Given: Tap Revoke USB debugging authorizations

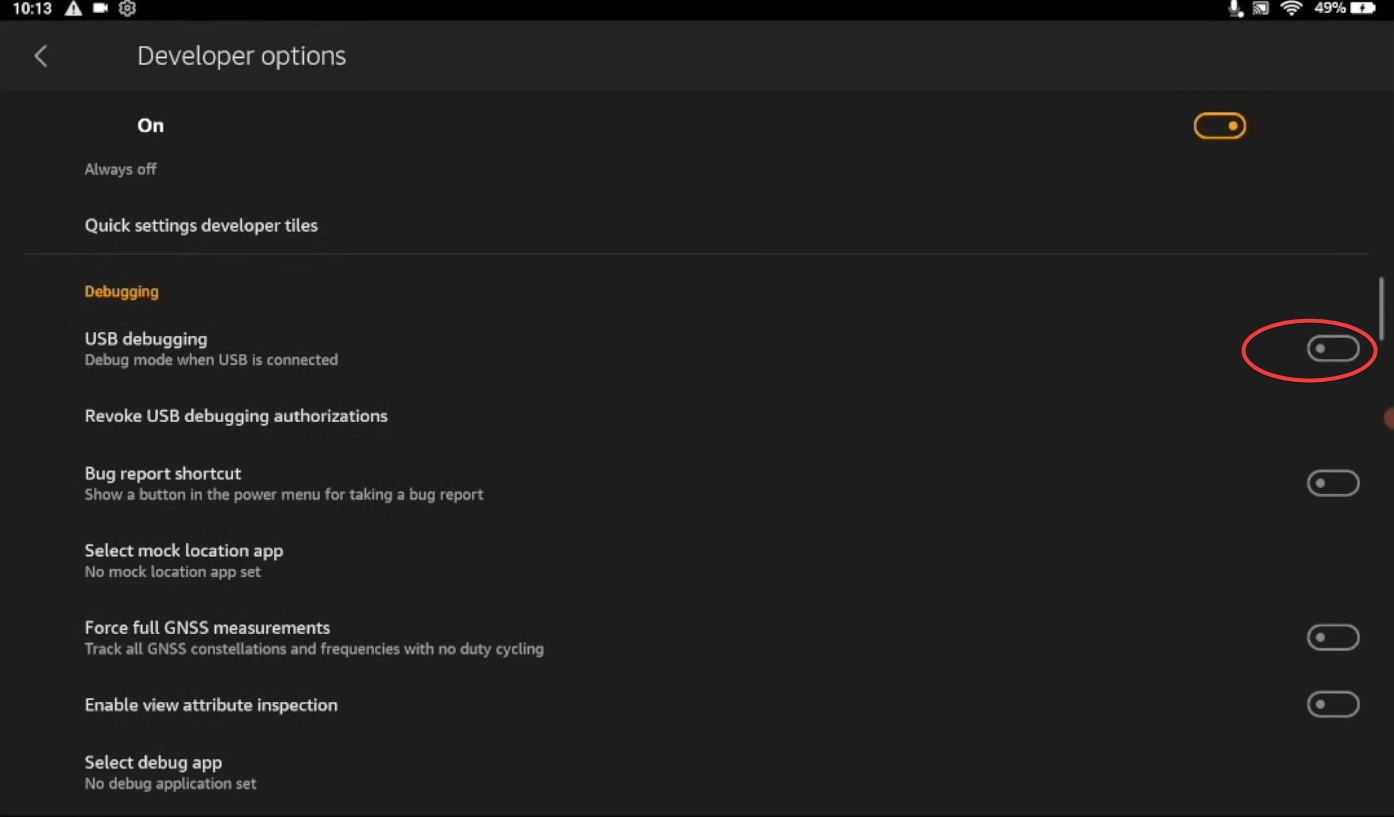Looking at the screenshot, I should 236,416.
